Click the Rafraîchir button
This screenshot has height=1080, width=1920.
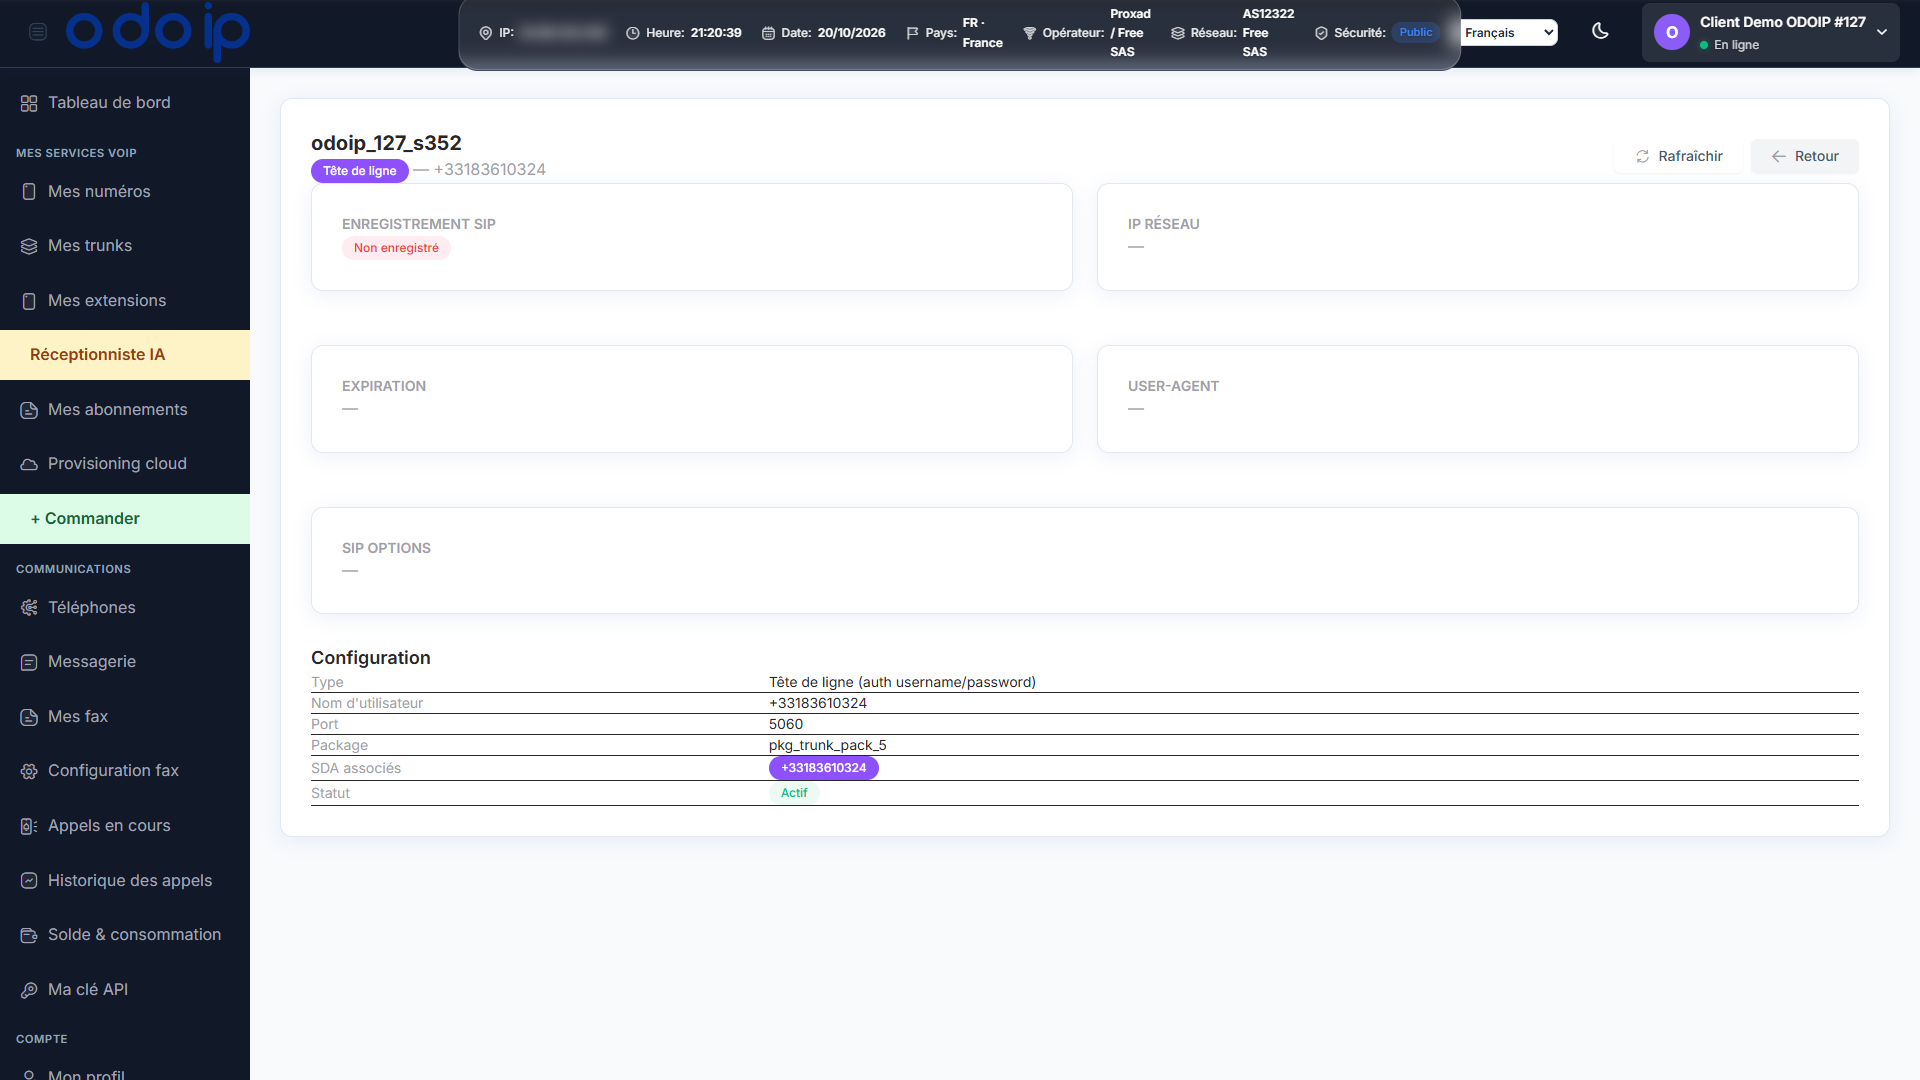[x=1678, y=156]
